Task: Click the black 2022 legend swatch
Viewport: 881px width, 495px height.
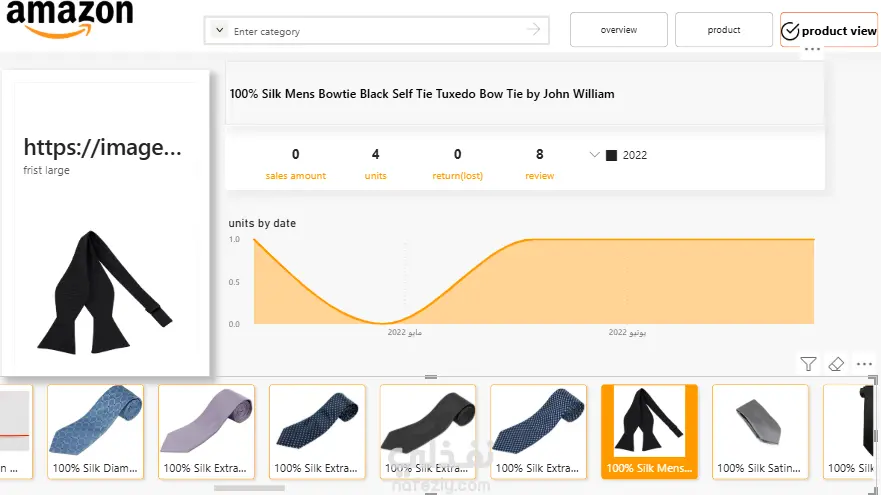Action: [x=611, y=156]
